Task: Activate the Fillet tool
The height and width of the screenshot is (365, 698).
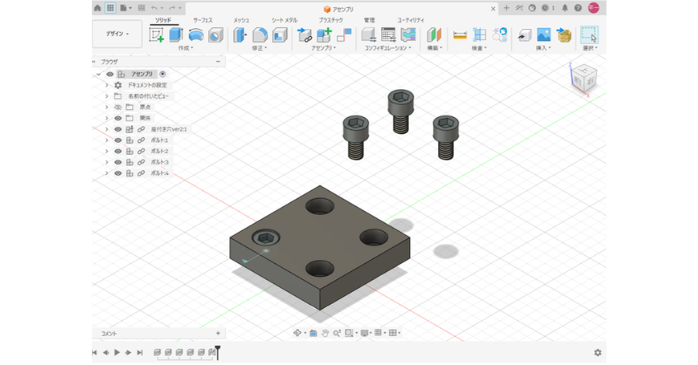Action: 260,35
